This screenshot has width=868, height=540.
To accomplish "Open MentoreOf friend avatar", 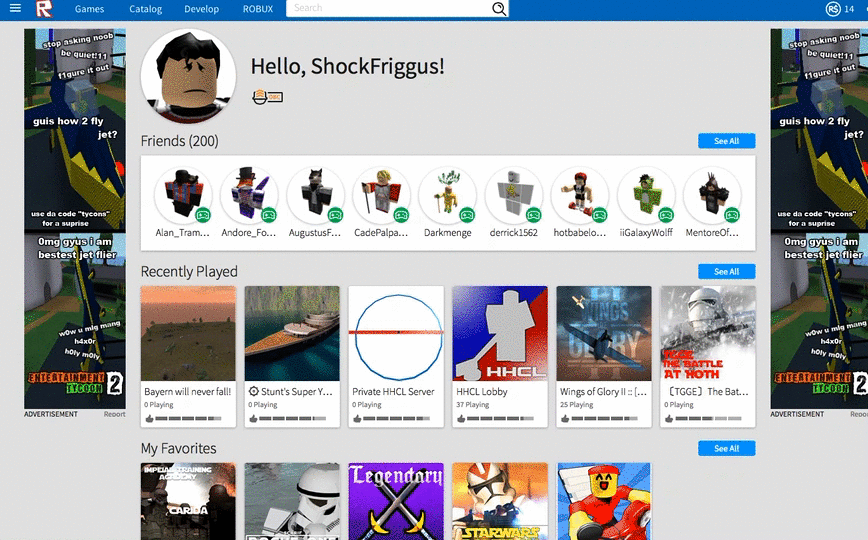I will 712,195.
